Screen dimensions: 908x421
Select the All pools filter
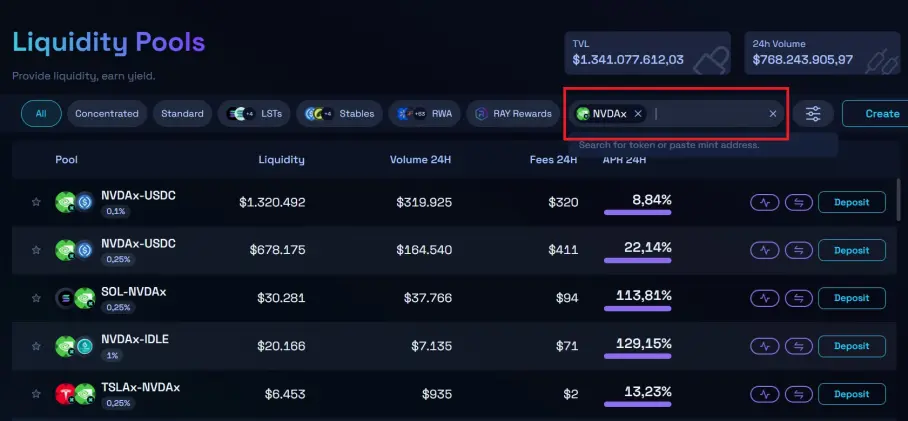41,114
